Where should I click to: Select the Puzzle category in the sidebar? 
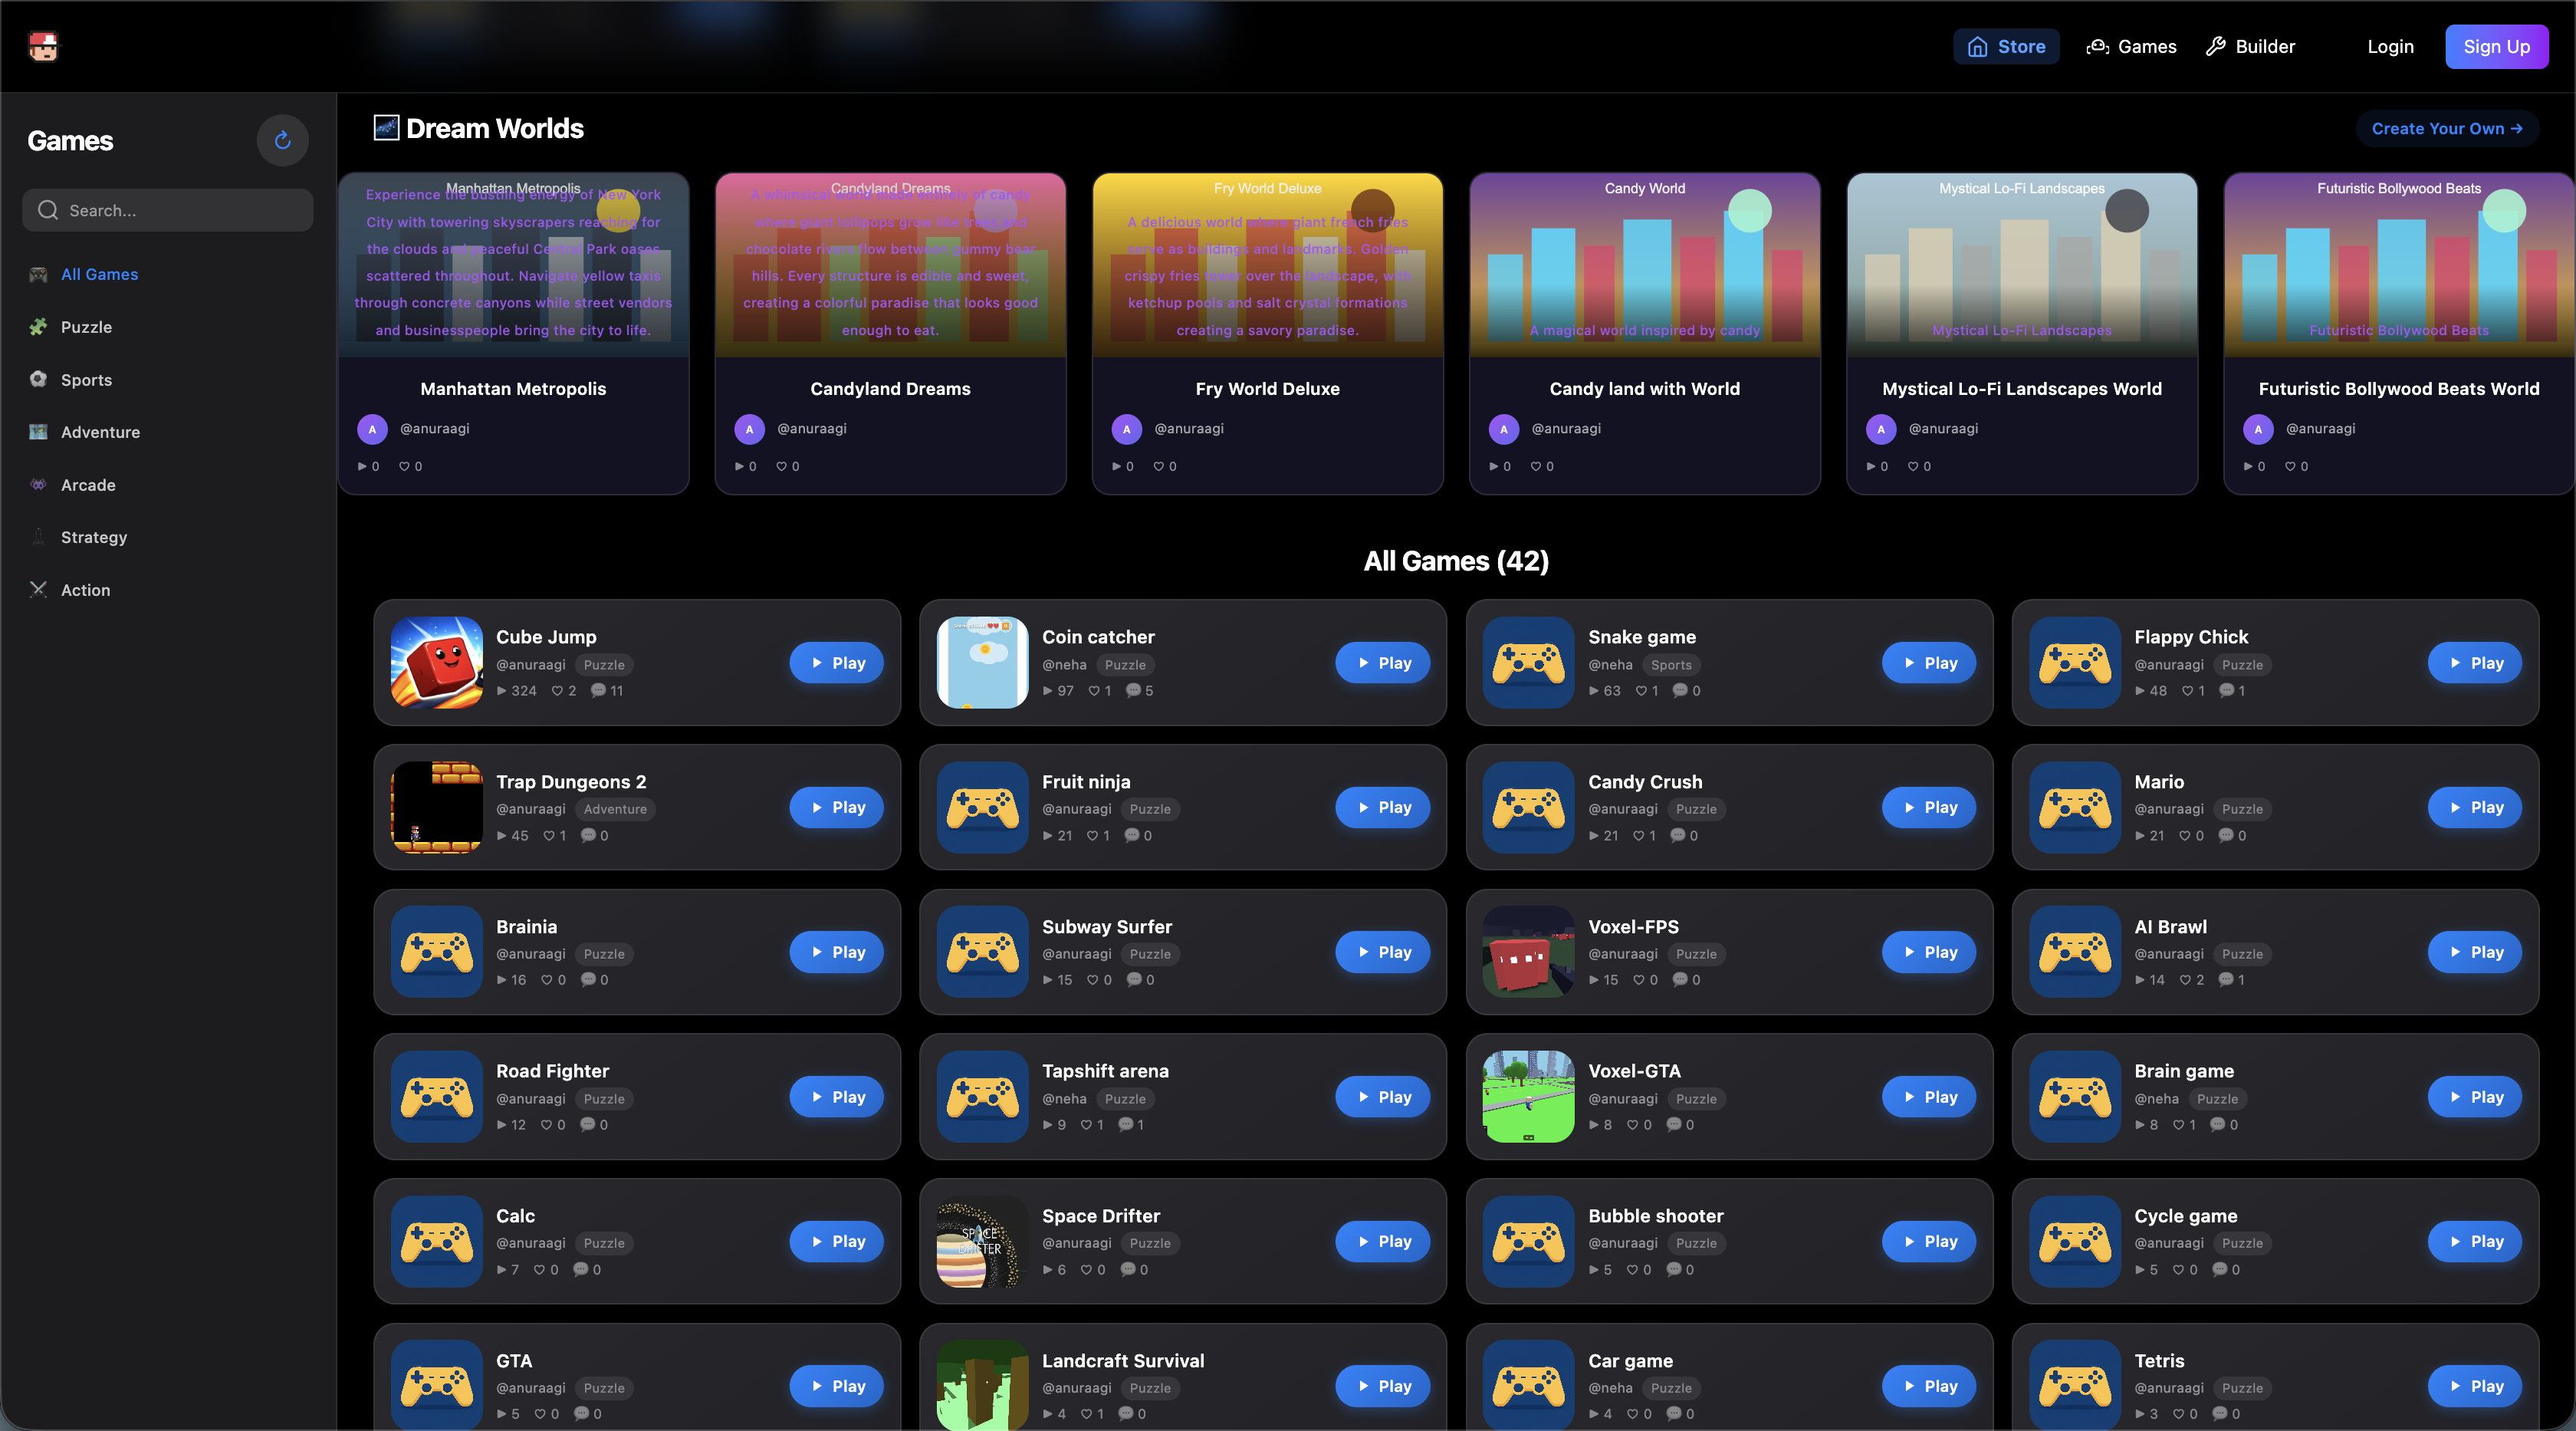(86, 327)
